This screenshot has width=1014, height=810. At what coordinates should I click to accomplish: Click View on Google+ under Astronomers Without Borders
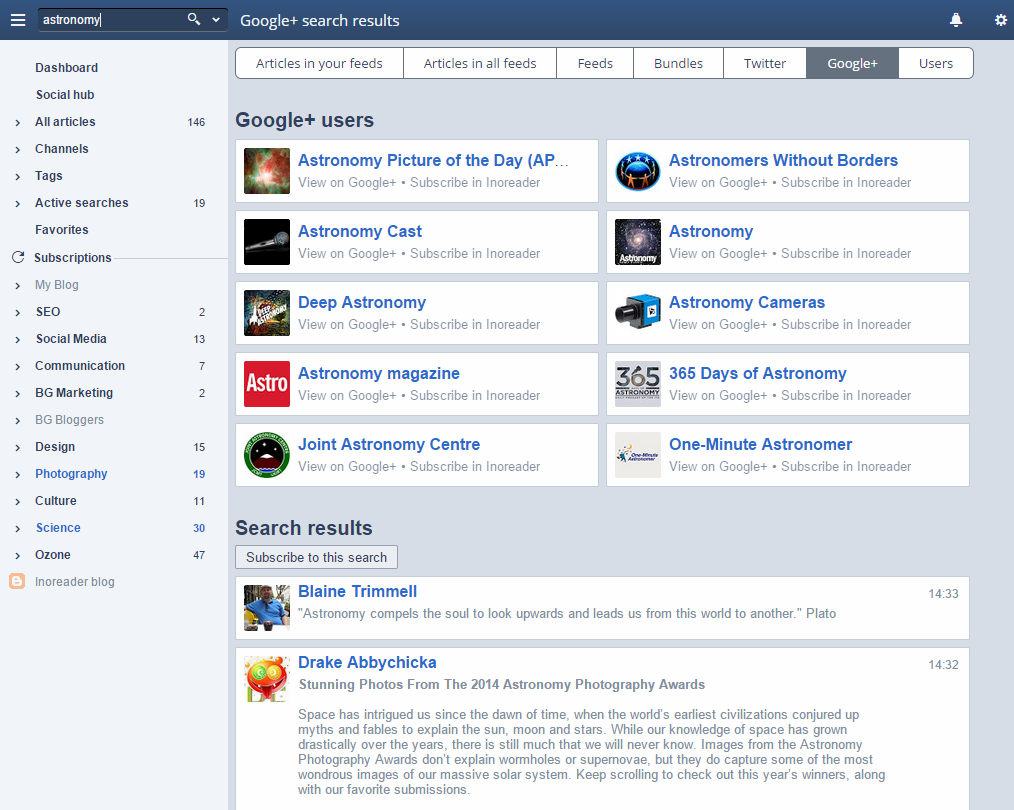[718, 182]
